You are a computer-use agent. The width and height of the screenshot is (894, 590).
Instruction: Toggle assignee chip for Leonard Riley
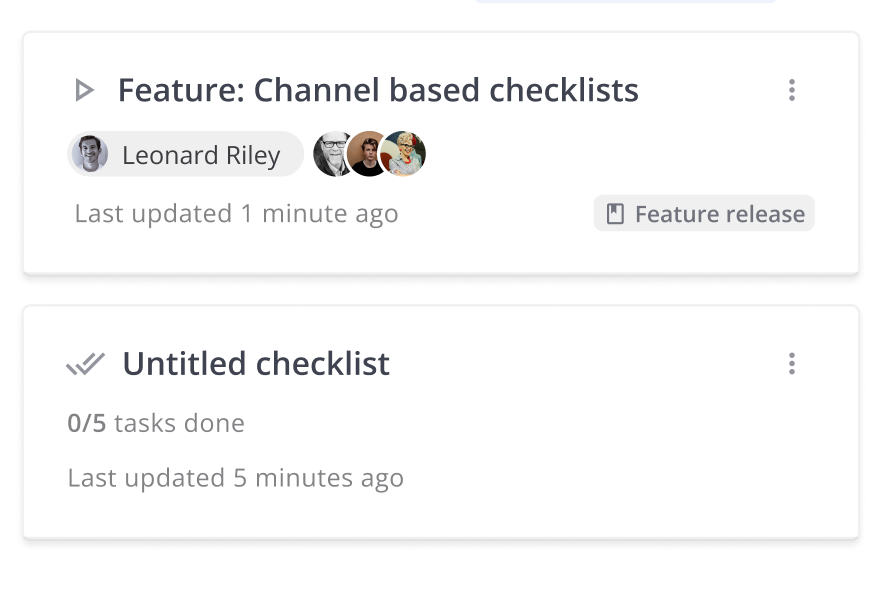[185, 154]
